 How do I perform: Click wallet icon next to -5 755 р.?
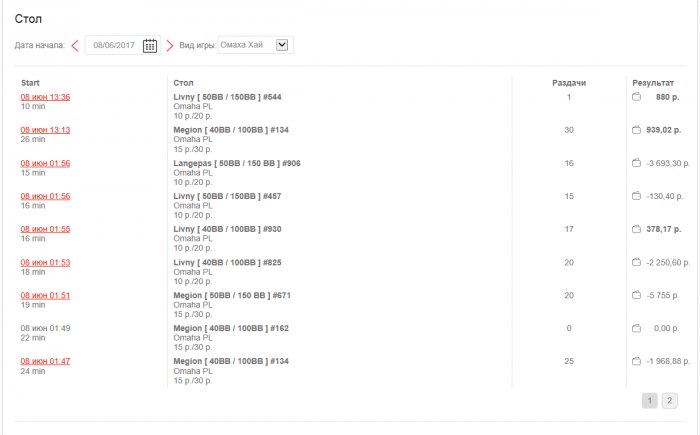tap(636, 295)
